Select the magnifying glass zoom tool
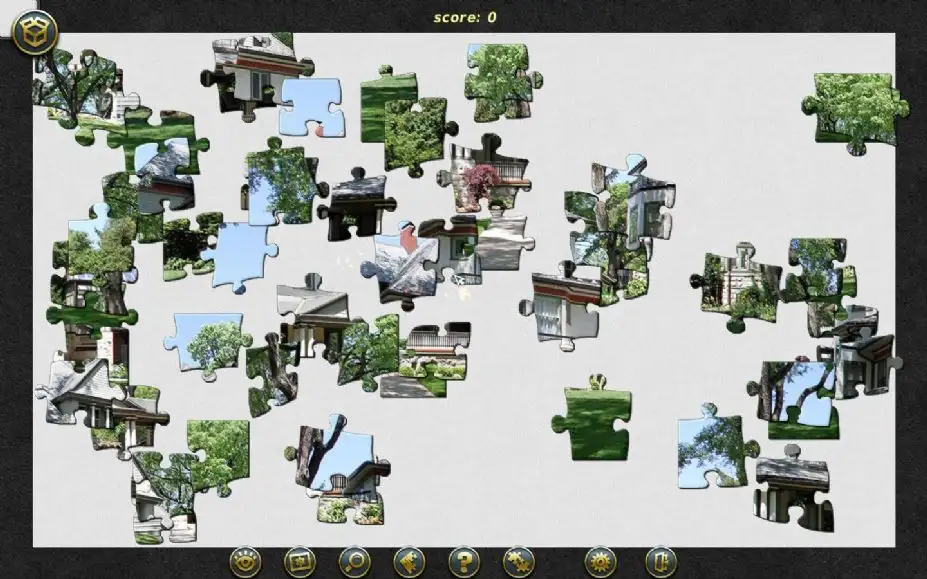The width and height of the screenshot is (927, 579). [x=355, y=561]
